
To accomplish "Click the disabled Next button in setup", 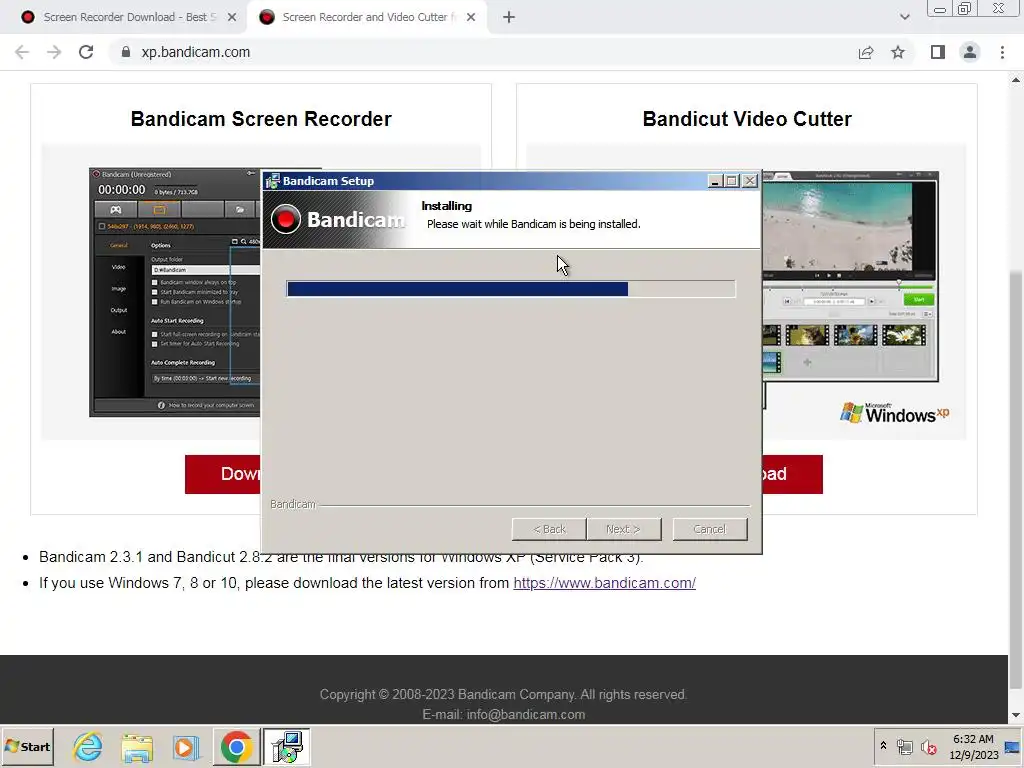I will [x=624, y=529].
